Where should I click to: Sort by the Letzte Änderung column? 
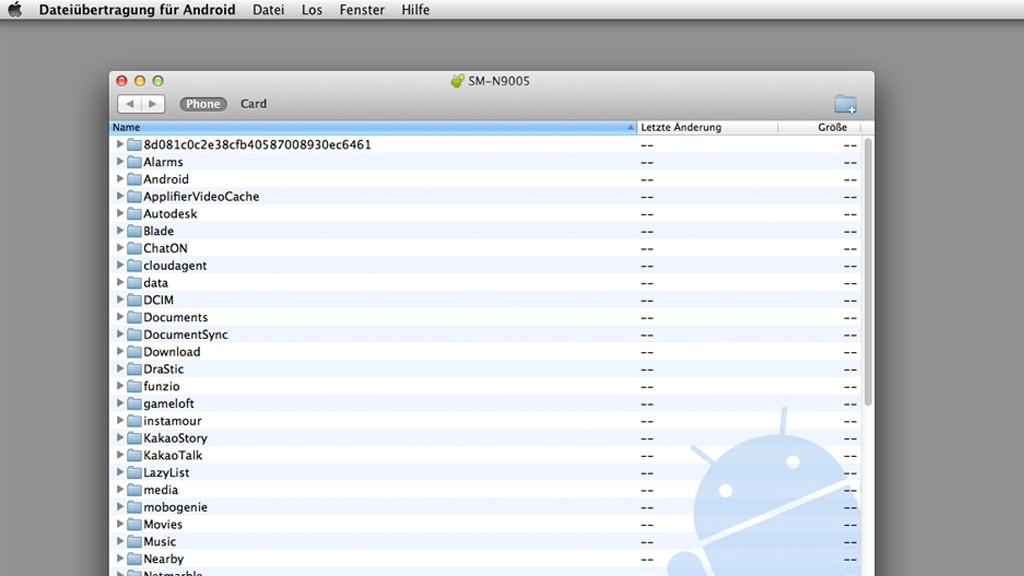[707, 127]
